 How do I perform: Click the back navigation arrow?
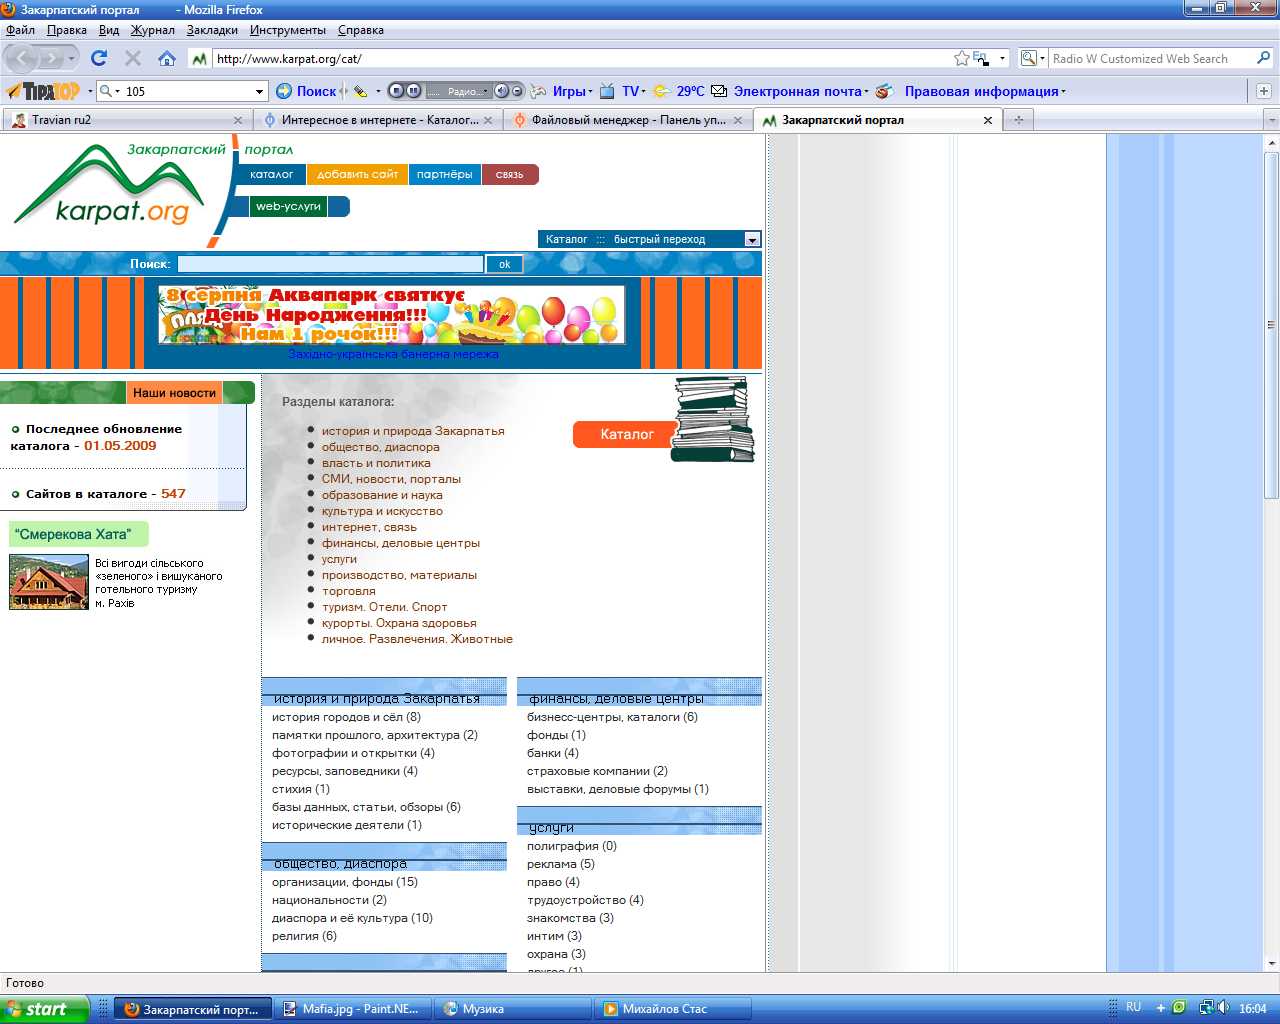click(x=22, y=58)
